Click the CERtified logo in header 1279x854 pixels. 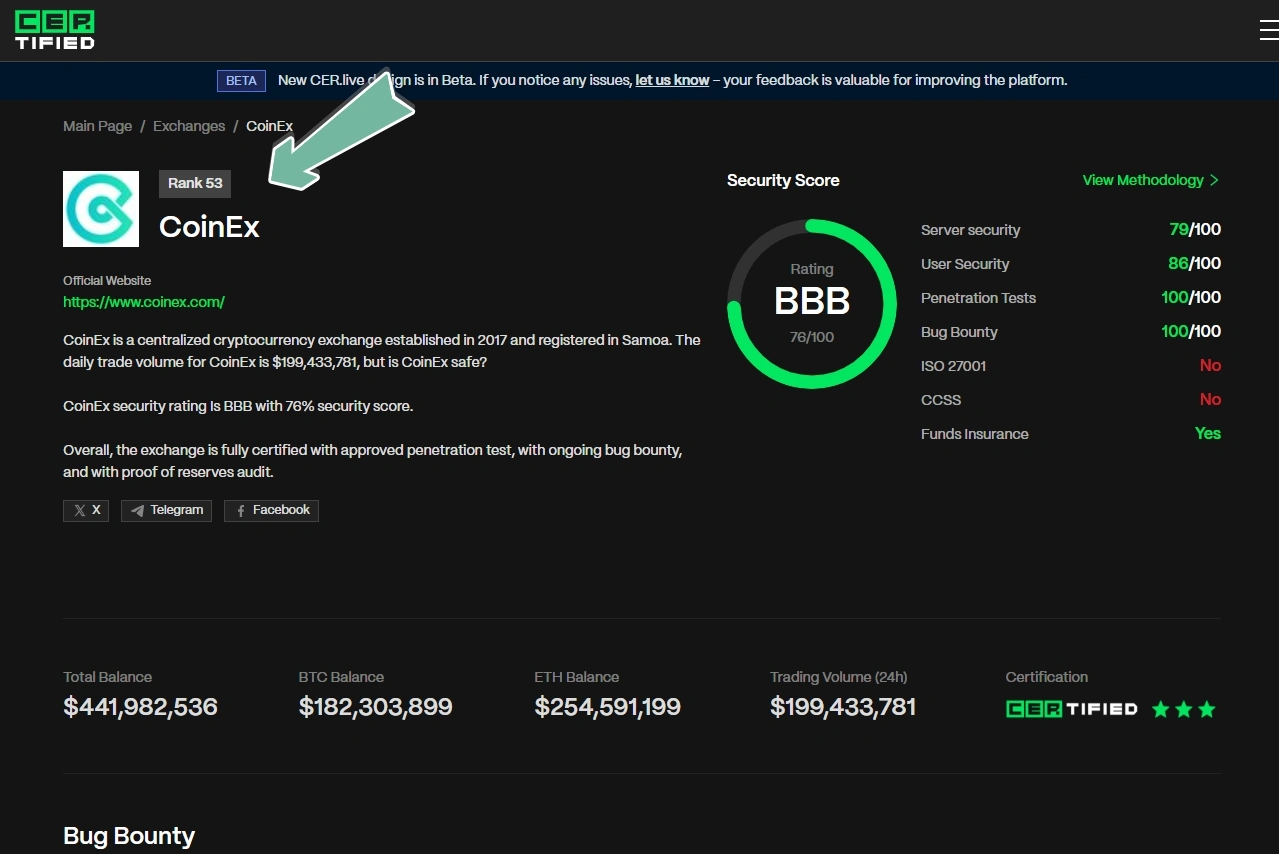tap(55, 30)
